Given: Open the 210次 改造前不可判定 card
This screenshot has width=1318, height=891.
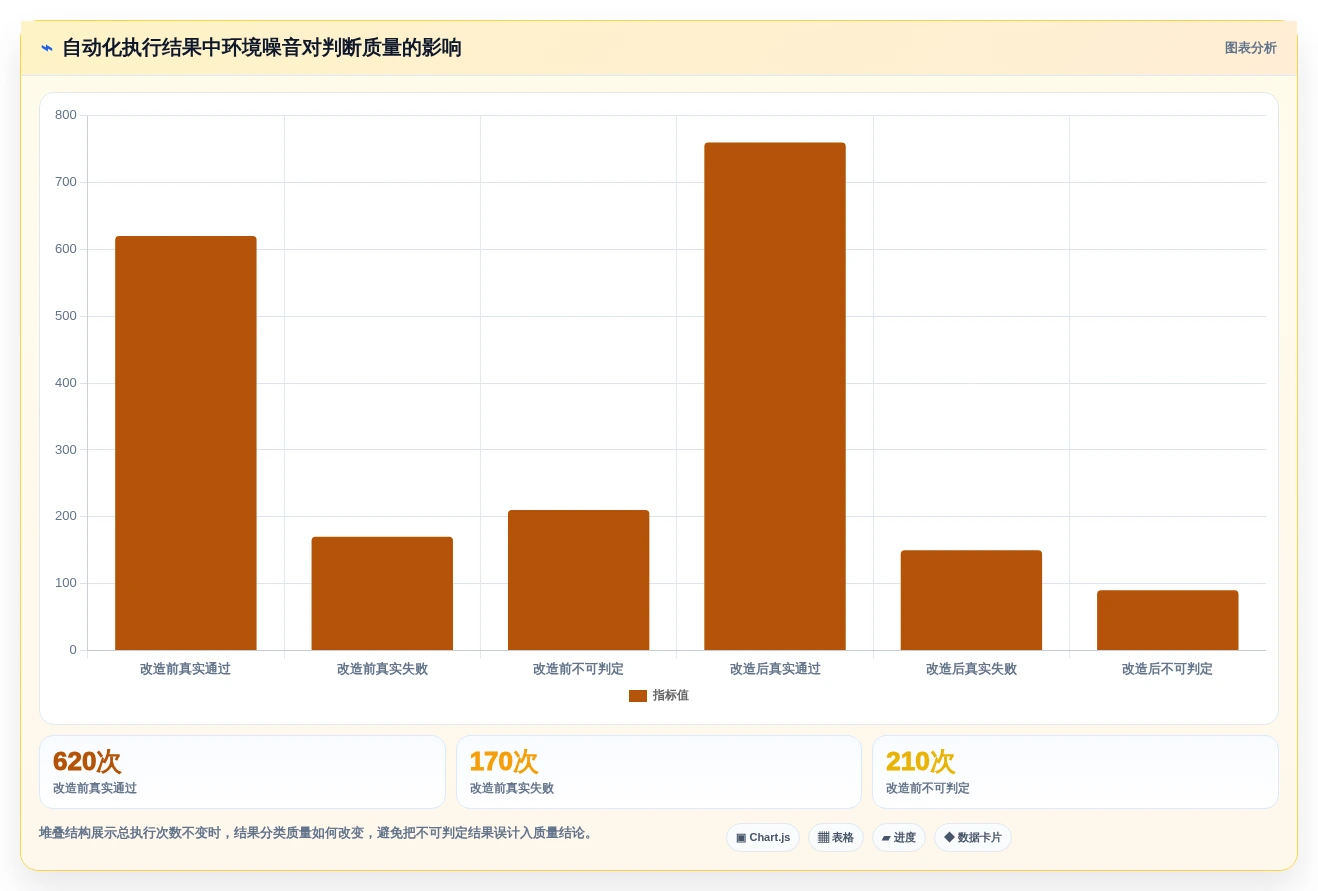Looking at the screenshot, I should pos(1075,772).
